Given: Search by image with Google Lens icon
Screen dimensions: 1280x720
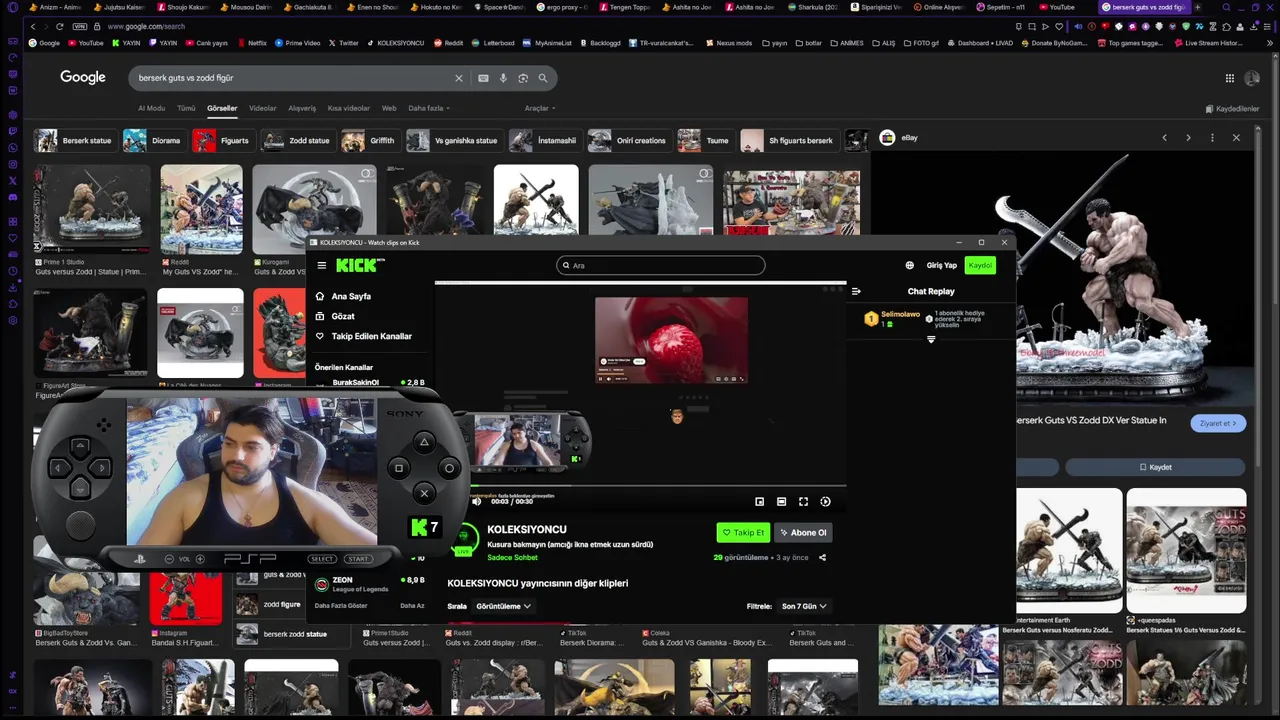Looking at the screenshot, I should 523,78.
